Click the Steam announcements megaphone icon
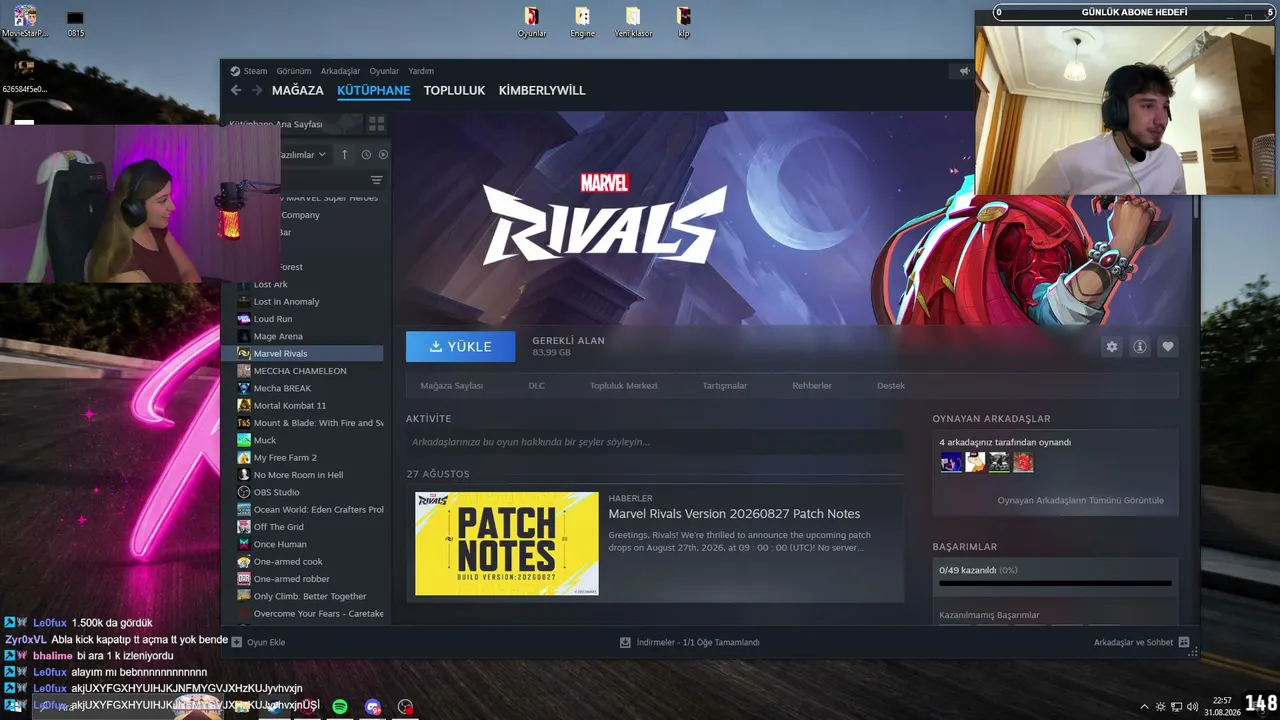 coord(965,71)
